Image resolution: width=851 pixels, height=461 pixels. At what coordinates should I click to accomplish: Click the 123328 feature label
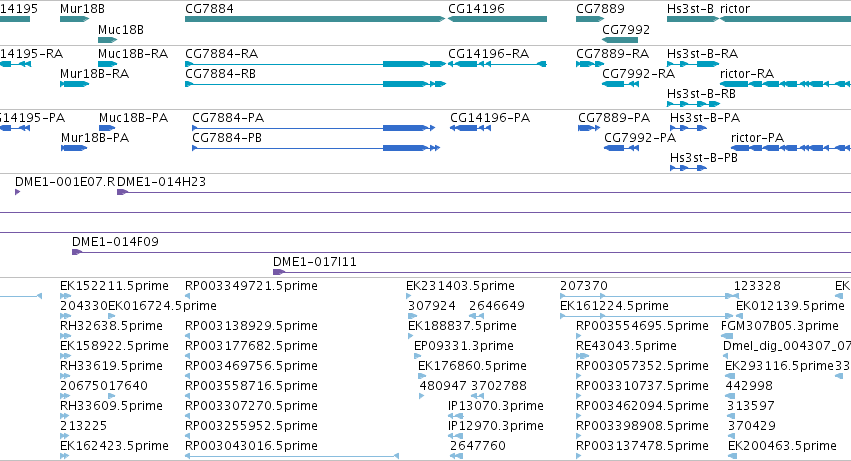pyautogui.click(x=757, y=286)
